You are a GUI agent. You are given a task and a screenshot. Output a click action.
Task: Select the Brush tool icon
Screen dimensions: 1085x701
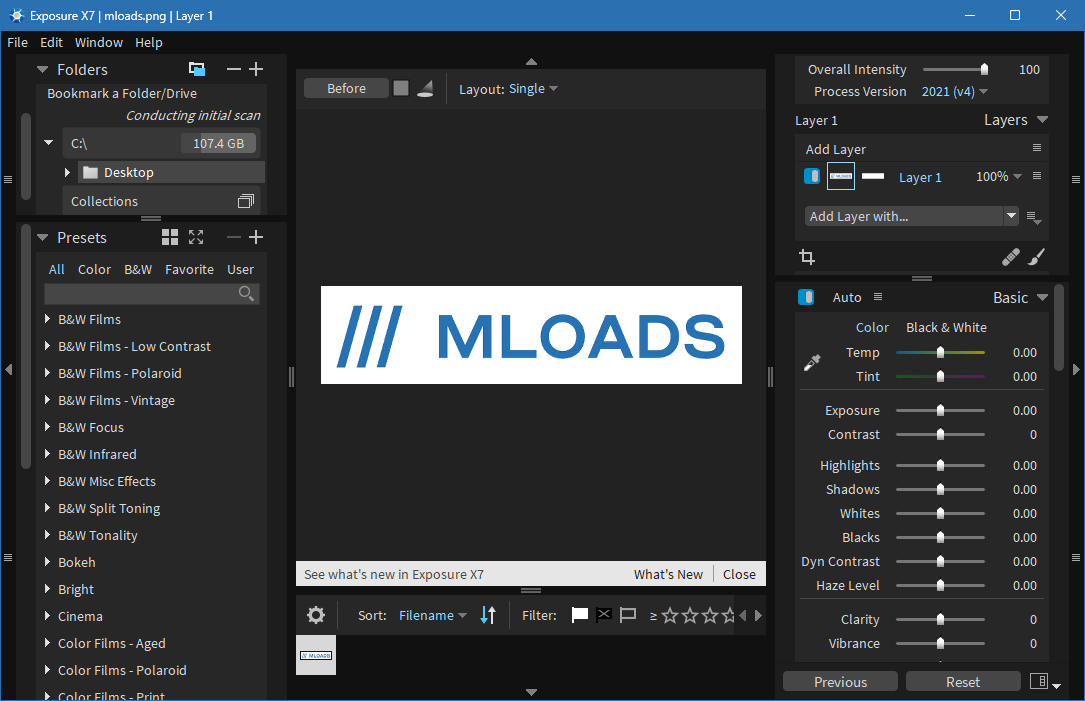pyautogui.click(x=1036, y=257)
